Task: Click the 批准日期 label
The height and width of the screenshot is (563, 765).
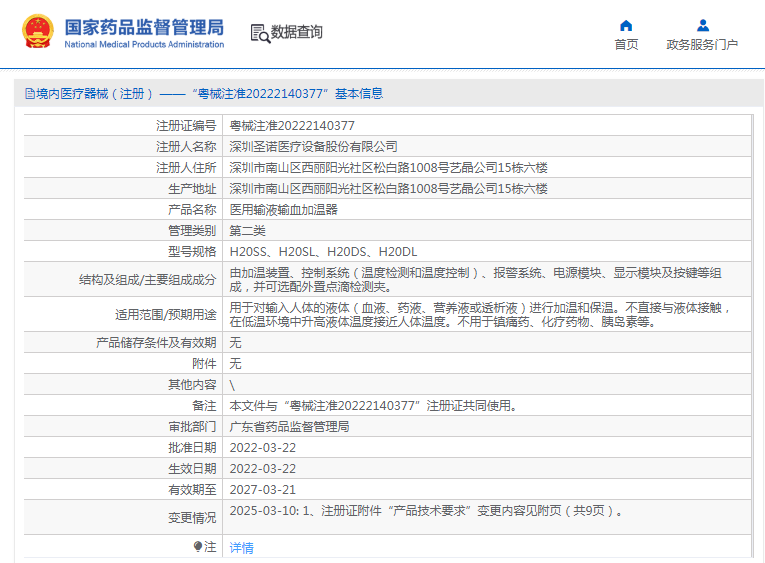Action: pos(192,448)
